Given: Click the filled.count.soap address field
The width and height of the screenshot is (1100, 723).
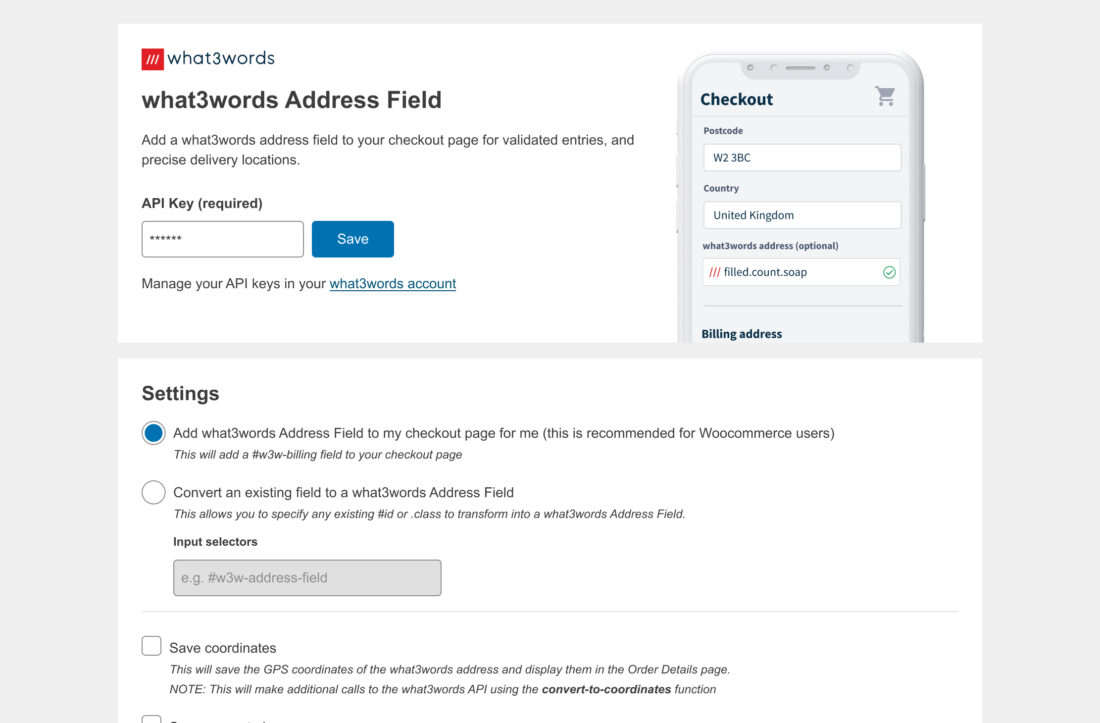Looking at the screenshot, I should 801,272.
